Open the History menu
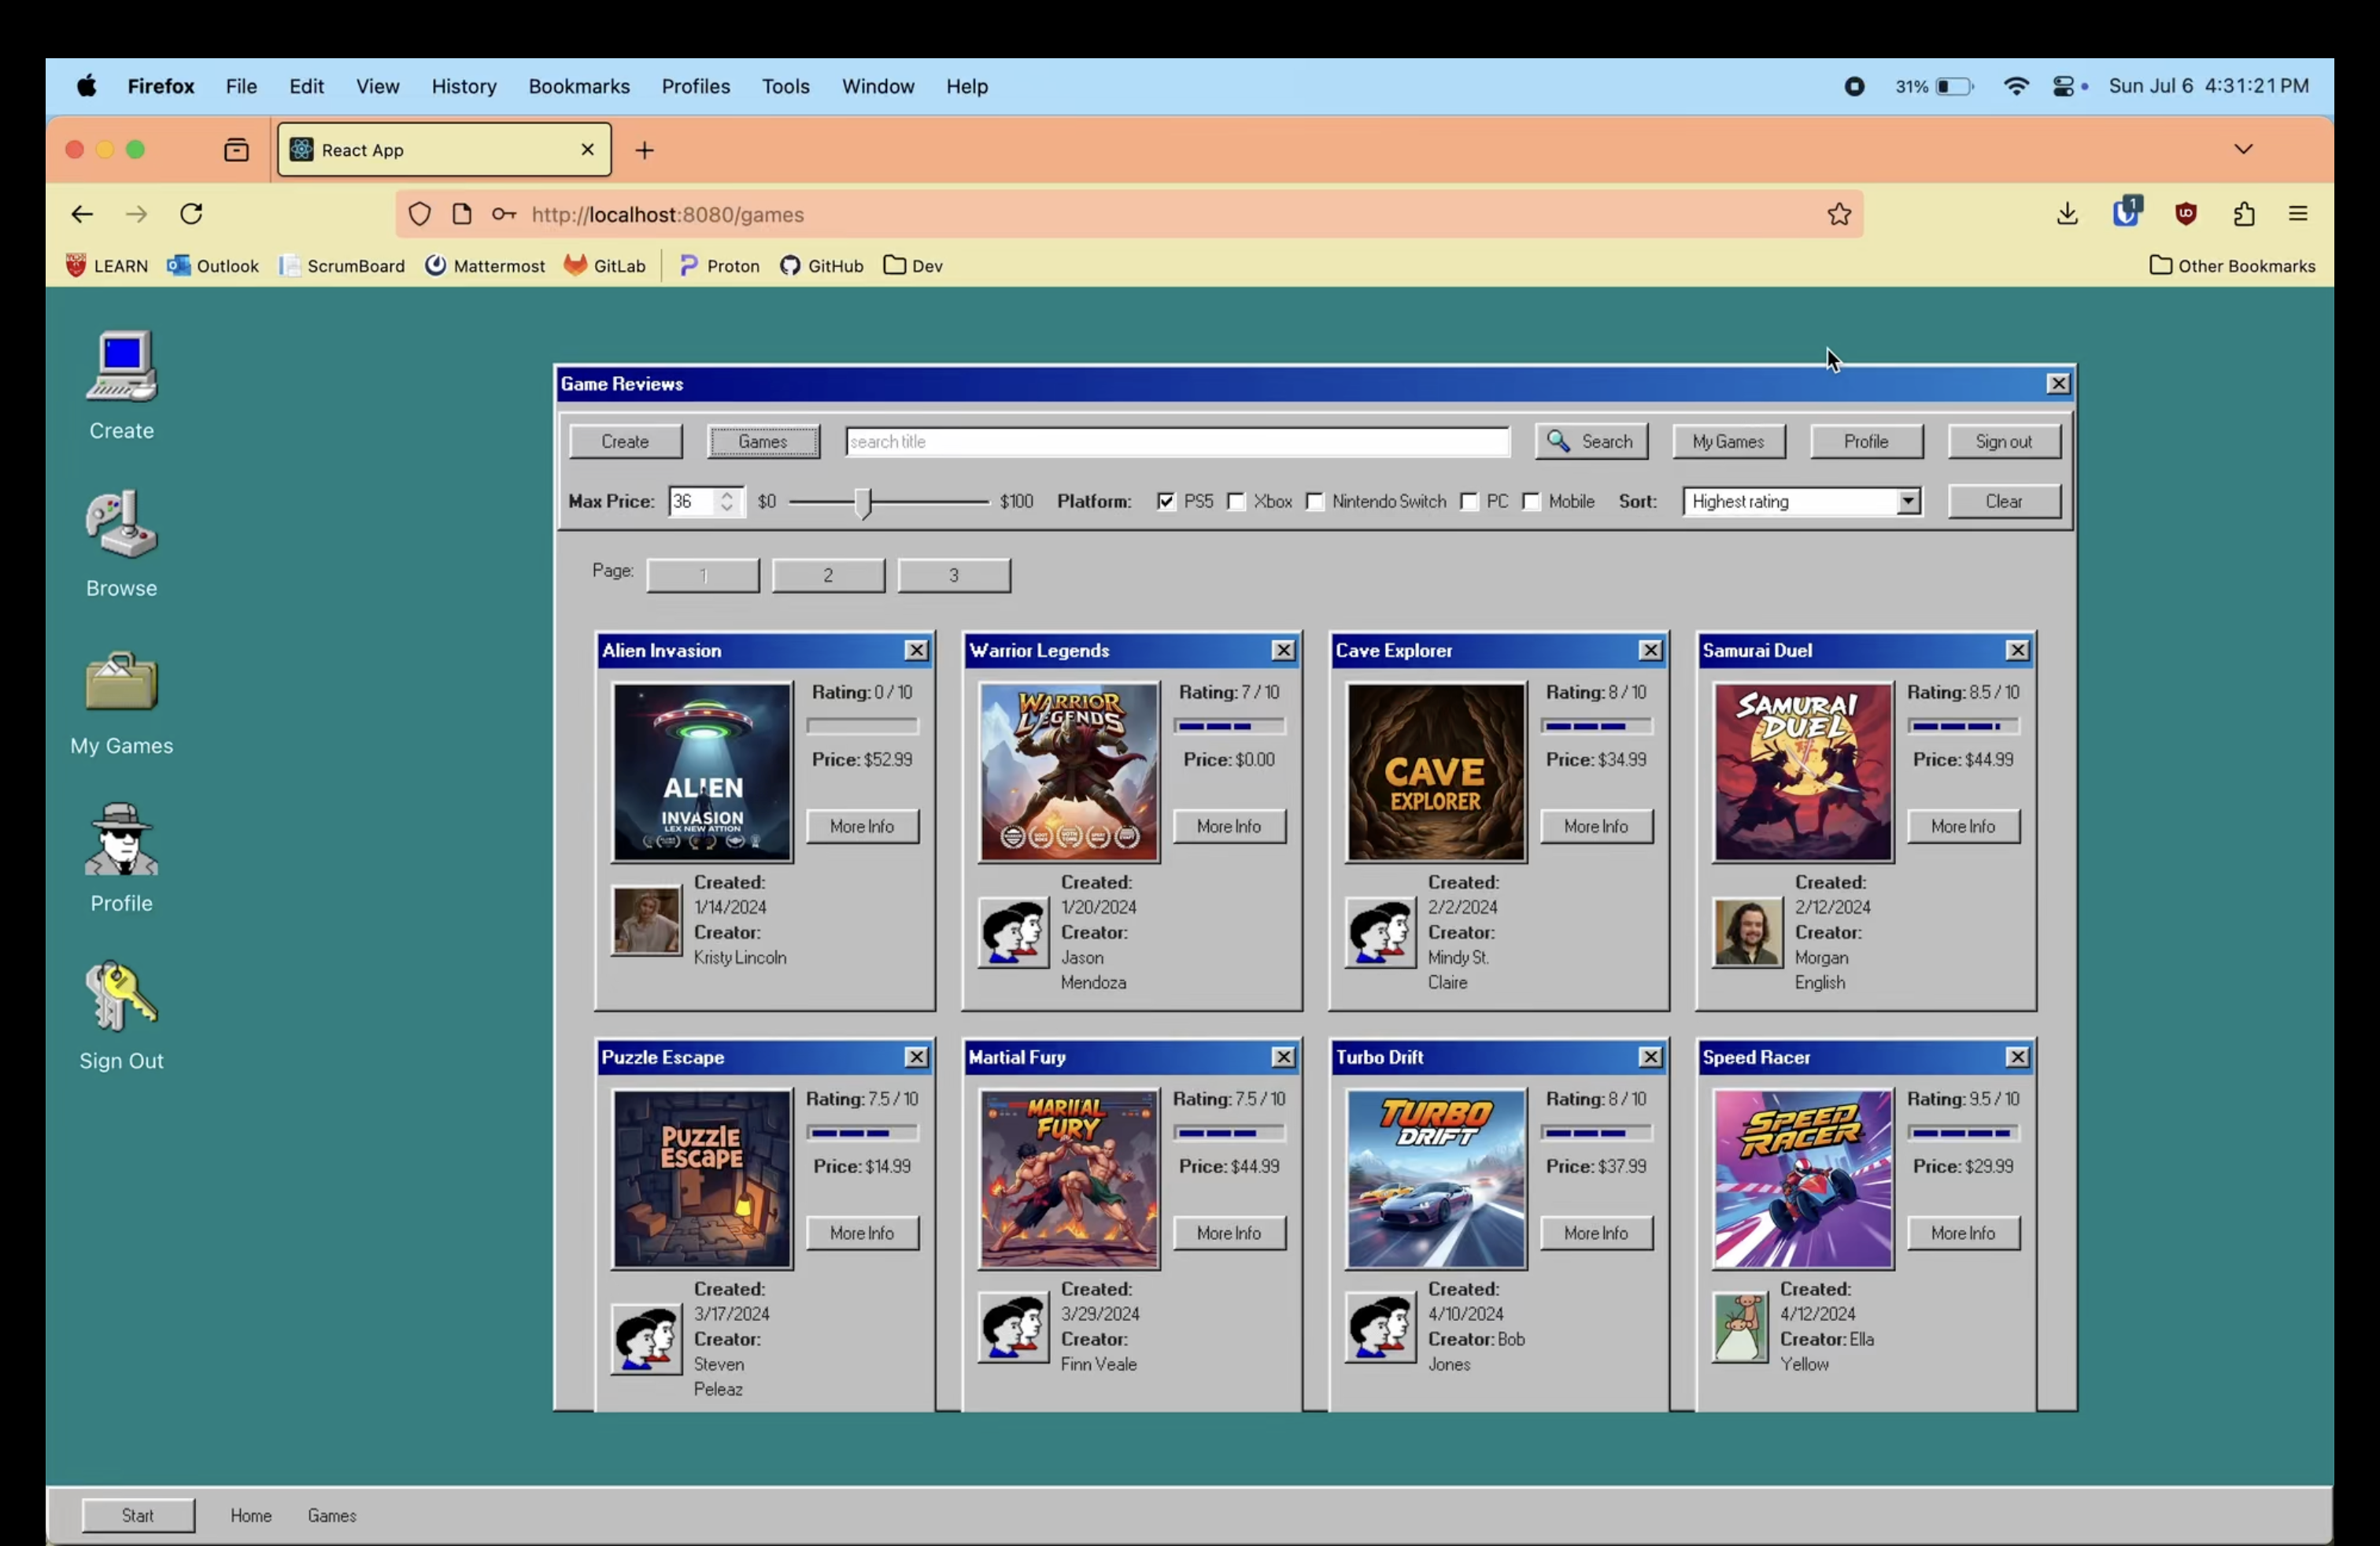Image resolution: width=2380 pixels, height=1546 pixels. click(464, 86)
